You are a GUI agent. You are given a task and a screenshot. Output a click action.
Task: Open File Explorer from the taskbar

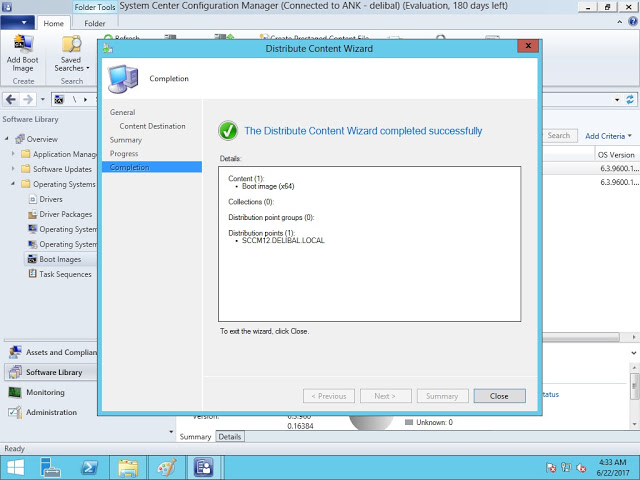(127, 467)
